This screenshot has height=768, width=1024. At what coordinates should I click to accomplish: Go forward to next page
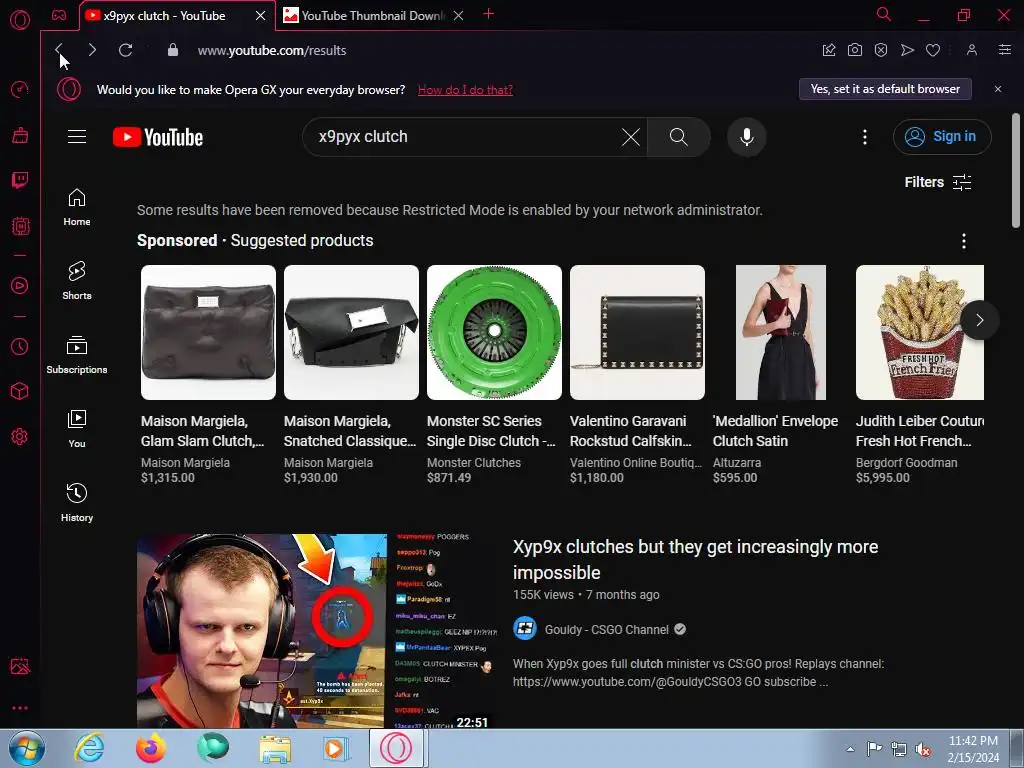point(92,50)
